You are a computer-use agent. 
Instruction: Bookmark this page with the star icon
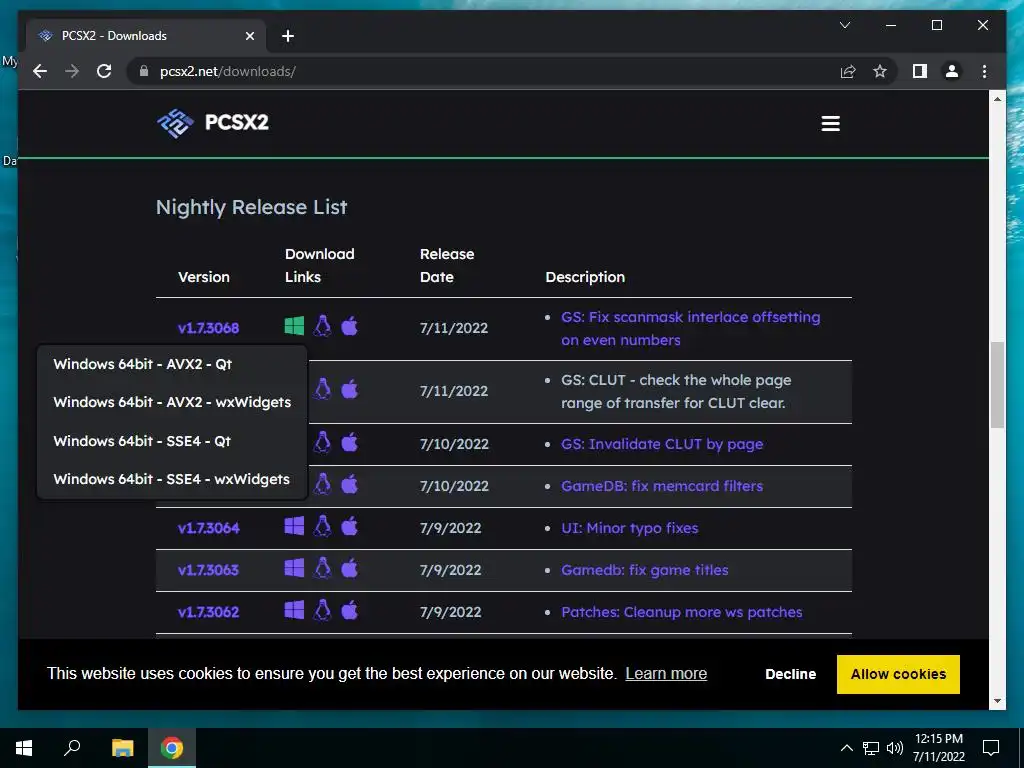[880, 71]
